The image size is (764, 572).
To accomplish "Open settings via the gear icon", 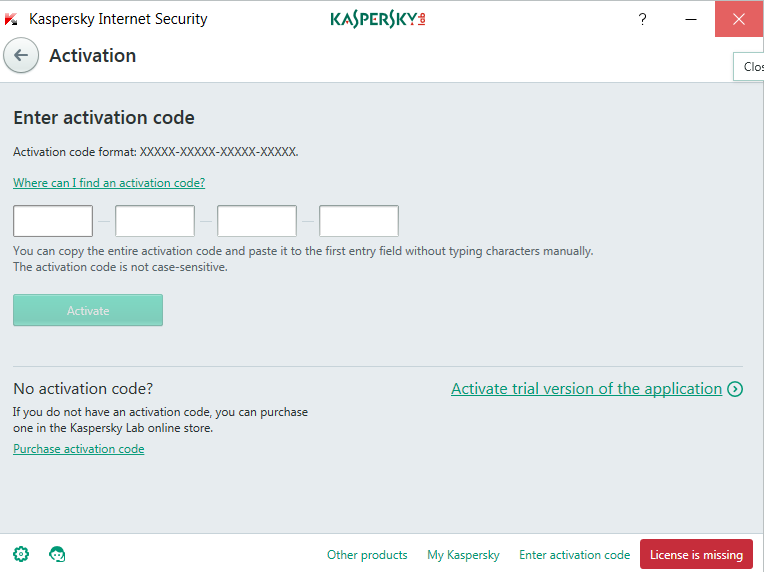I will coord(21,554).
